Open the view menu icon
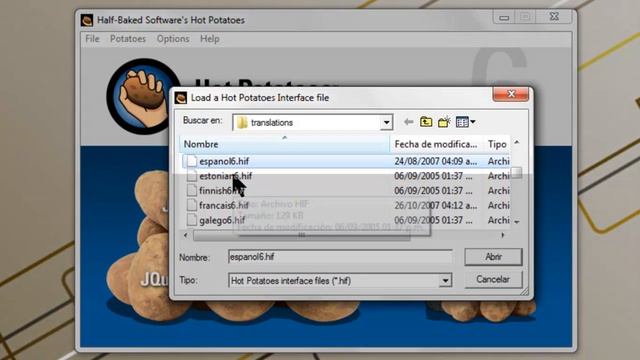 pos(465,122)
